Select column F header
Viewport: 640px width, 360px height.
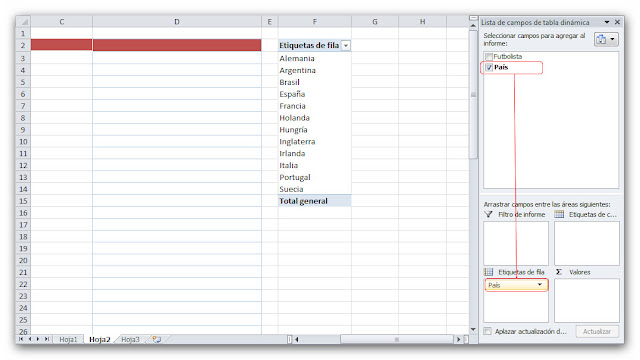[x=315, y=22]
